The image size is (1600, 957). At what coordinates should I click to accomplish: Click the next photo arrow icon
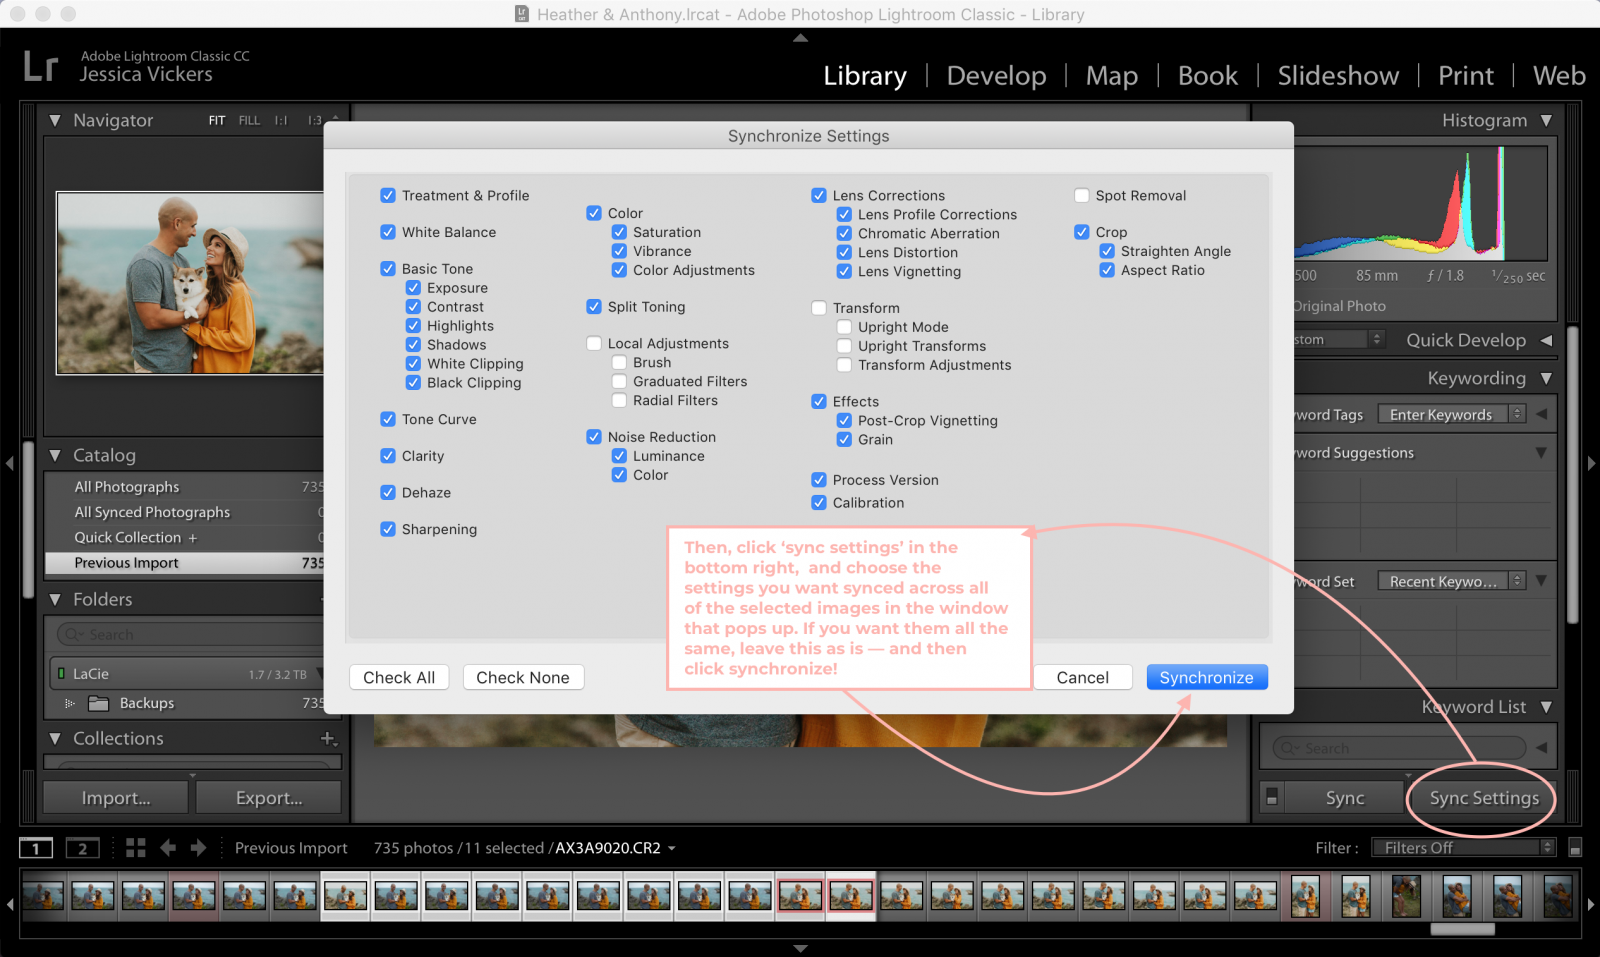(x=199, y=847)
